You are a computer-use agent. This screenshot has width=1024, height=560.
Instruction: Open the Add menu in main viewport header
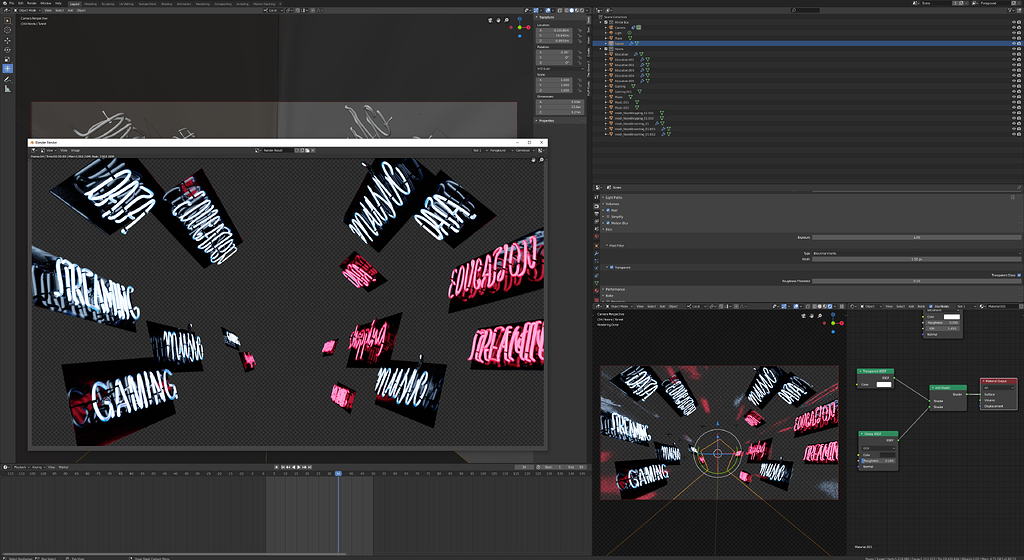point(70,10)
